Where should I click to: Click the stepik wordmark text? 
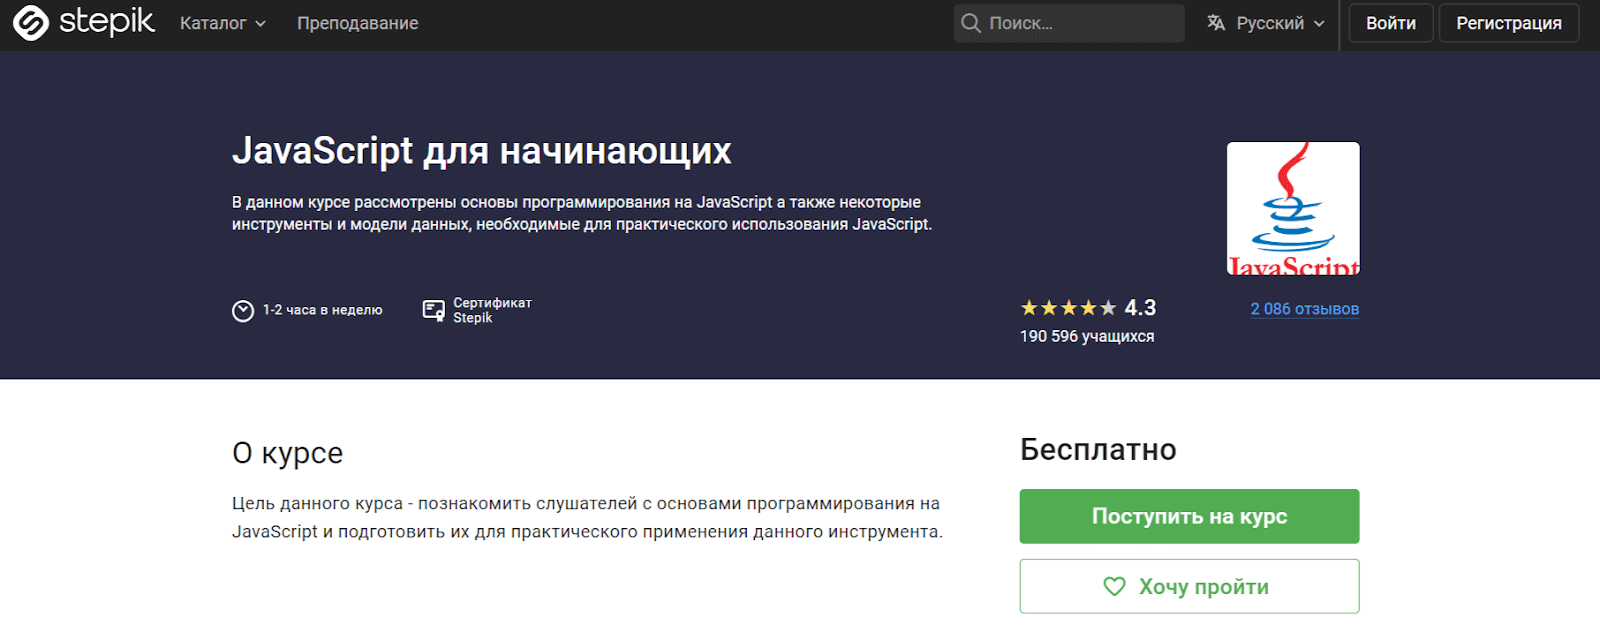107,22
